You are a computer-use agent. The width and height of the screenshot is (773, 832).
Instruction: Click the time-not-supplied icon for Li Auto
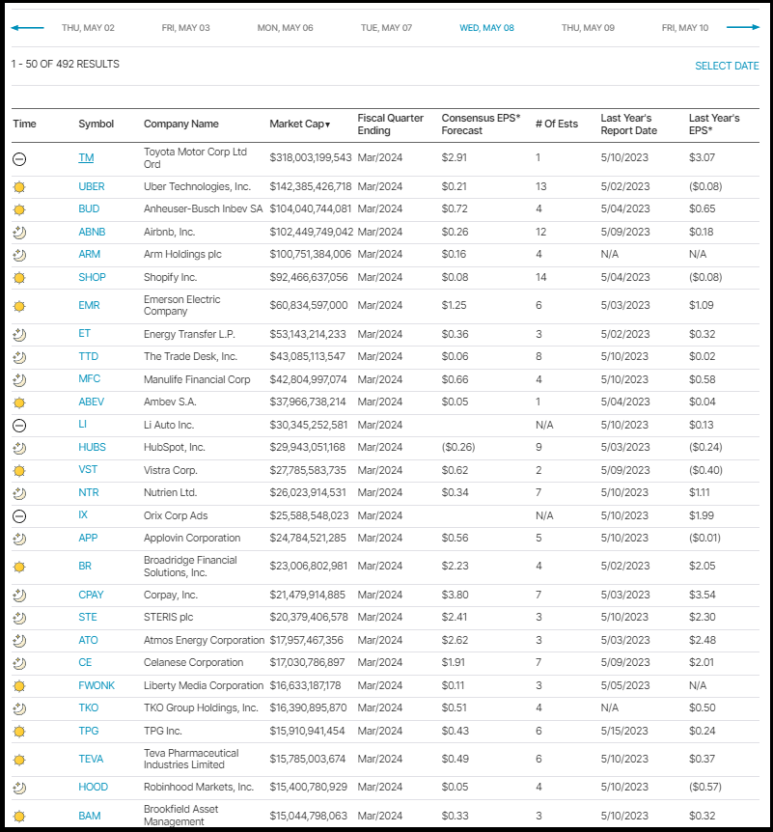(x=20, y=426)
